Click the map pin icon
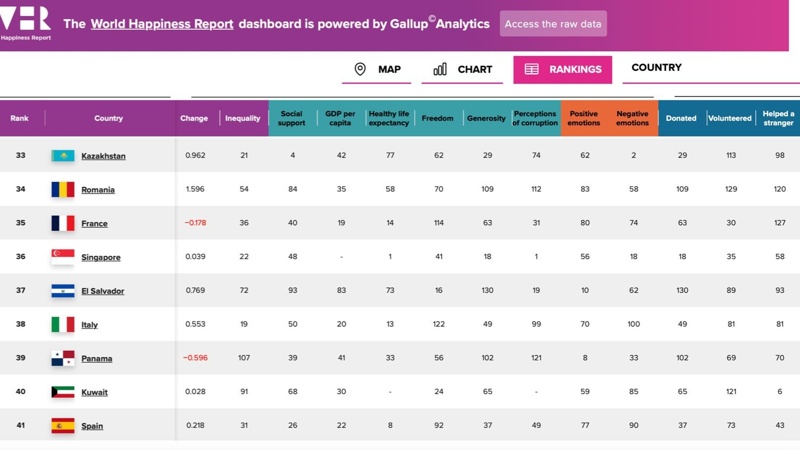The height and width of the screenshot is (450, 800). (360, 69)
